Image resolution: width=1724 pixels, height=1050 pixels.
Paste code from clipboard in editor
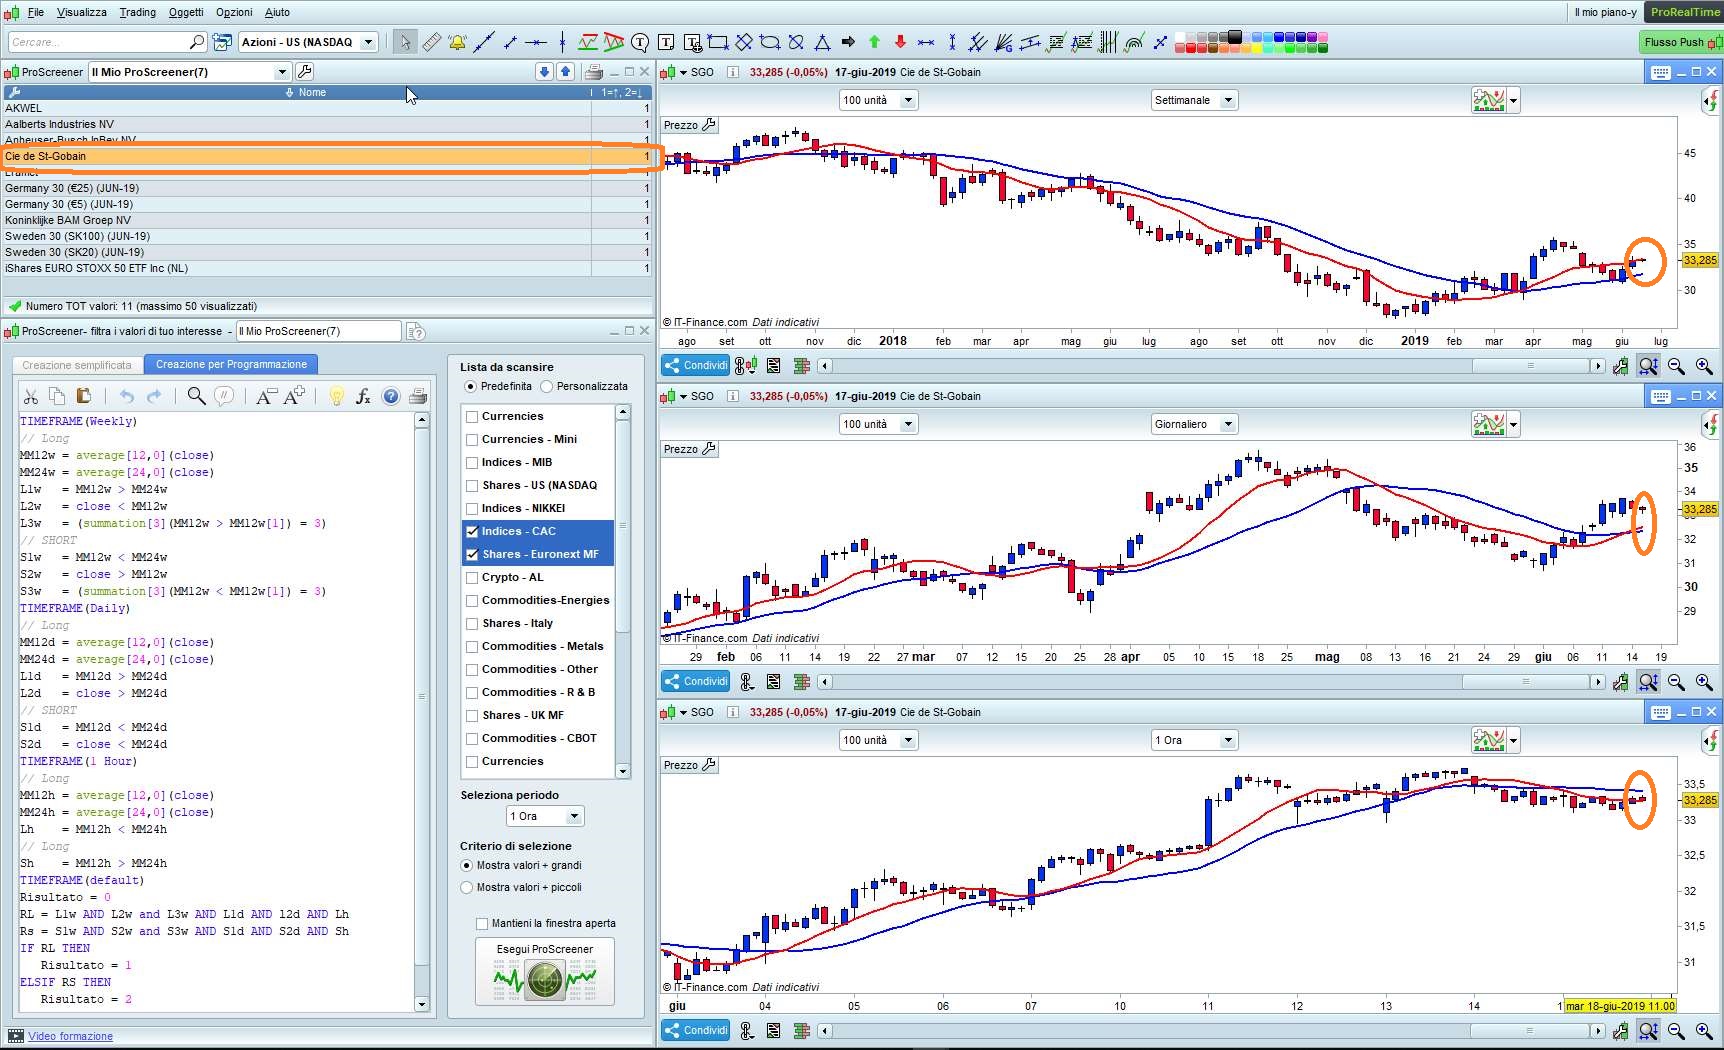84,397
